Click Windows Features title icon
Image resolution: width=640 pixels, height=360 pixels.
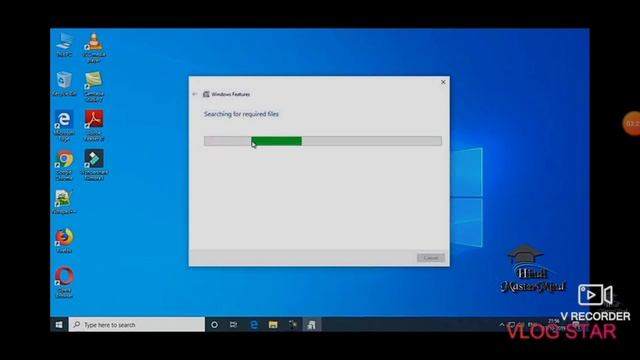coord(206,94)
